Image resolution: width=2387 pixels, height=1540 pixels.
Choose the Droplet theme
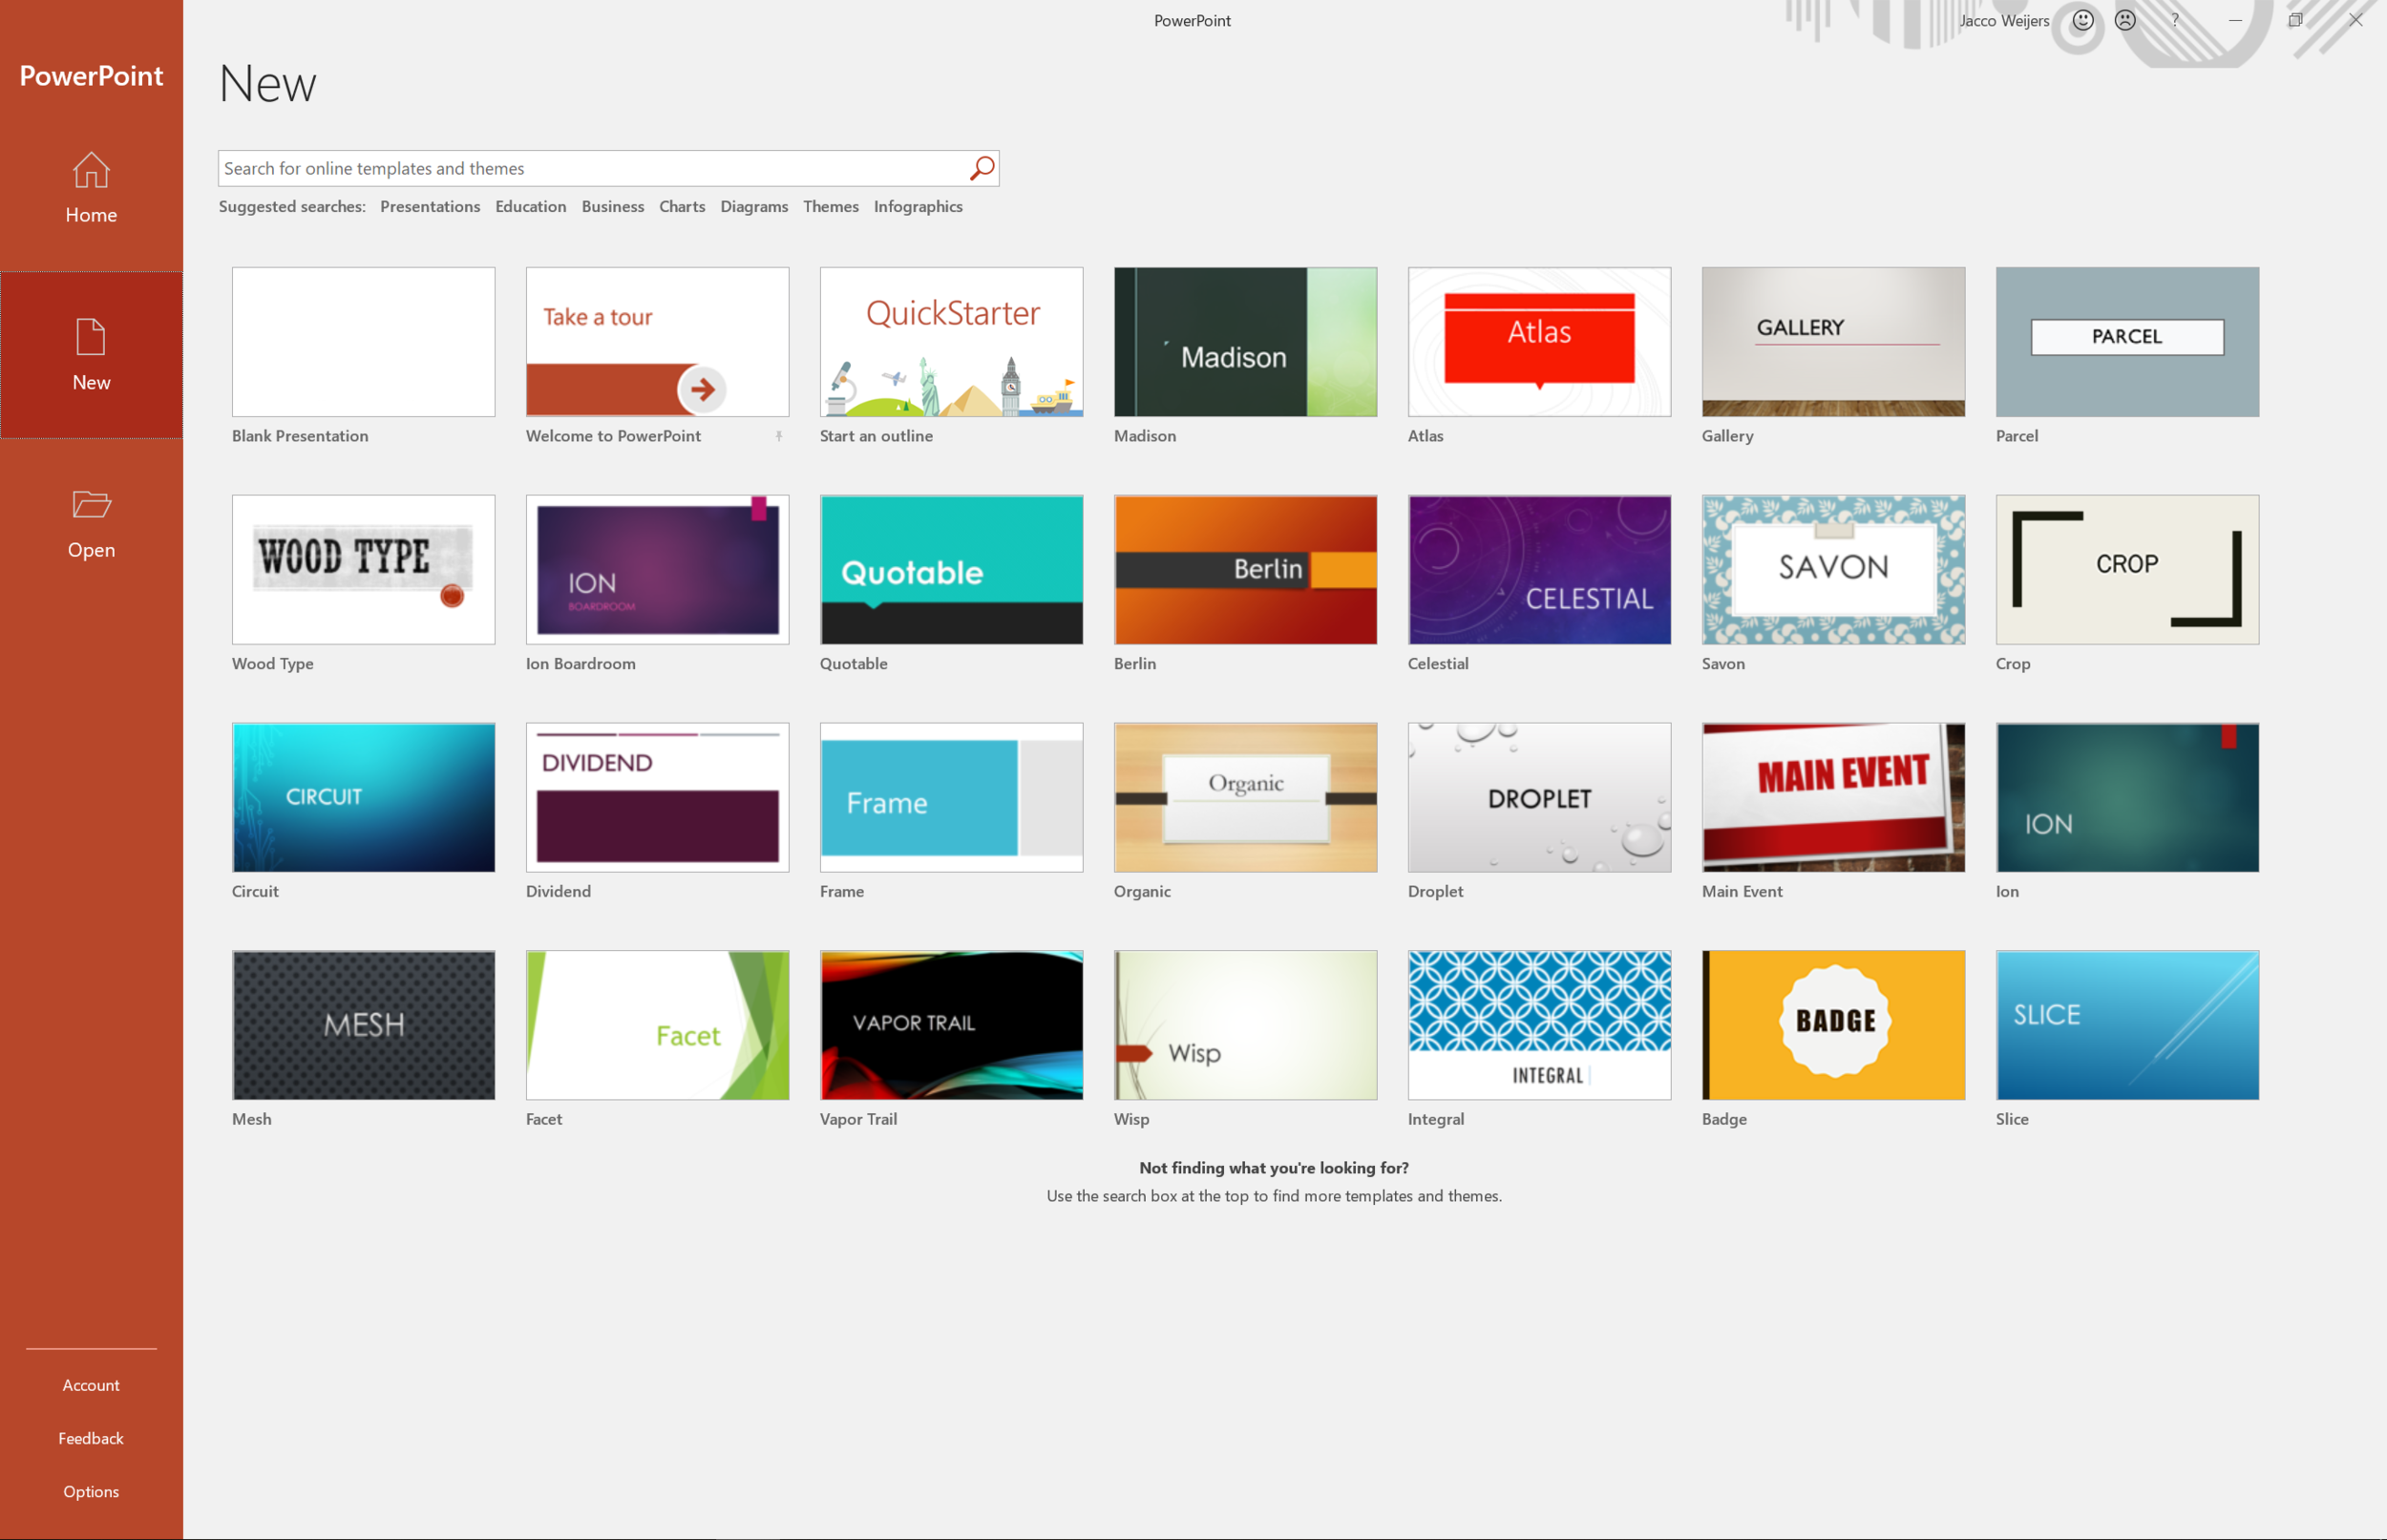click(1539, 798)
